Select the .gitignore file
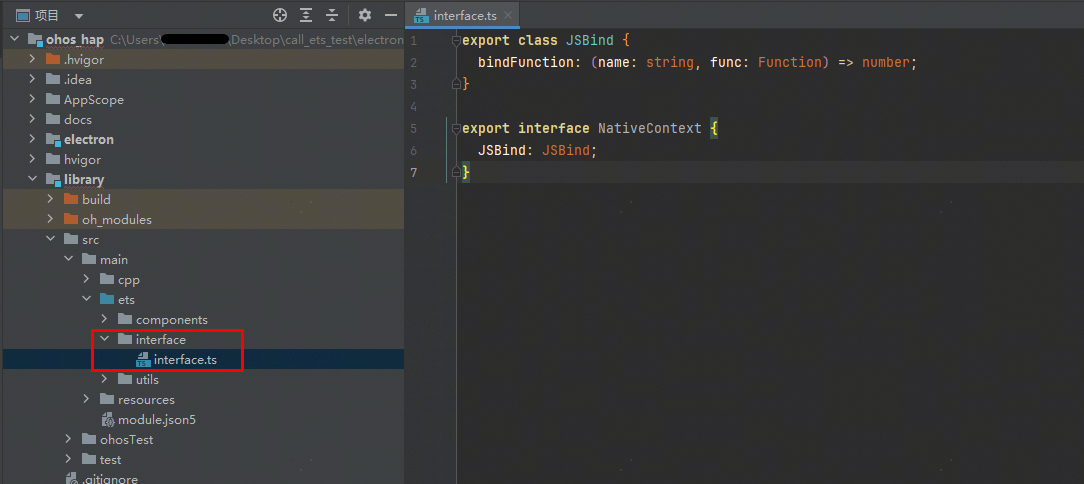This screenshot has width=1084, height=484. [203, 478]
